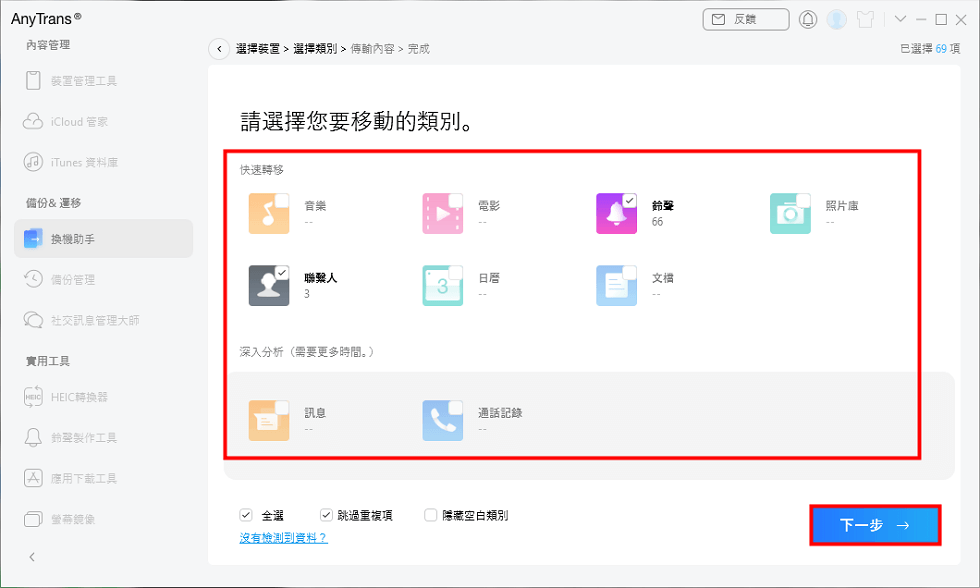Click the 日曆 calendar category icon
Screen dimensions: 980x588
(x=442, y=286)
